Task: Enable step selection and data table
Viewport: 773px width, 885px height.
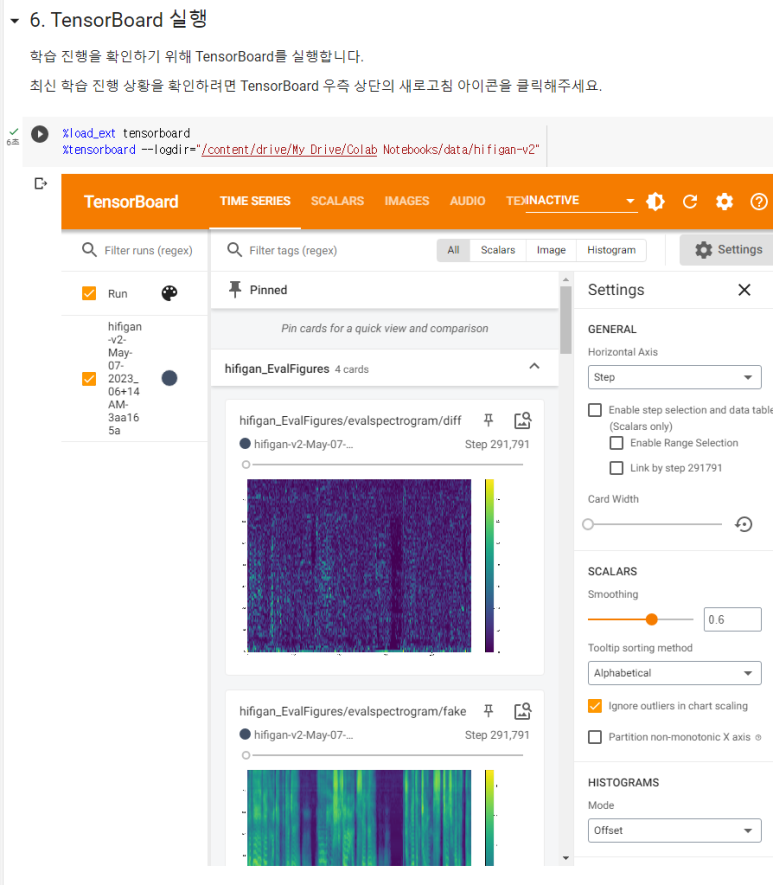Action: click(x=595, y=410)
